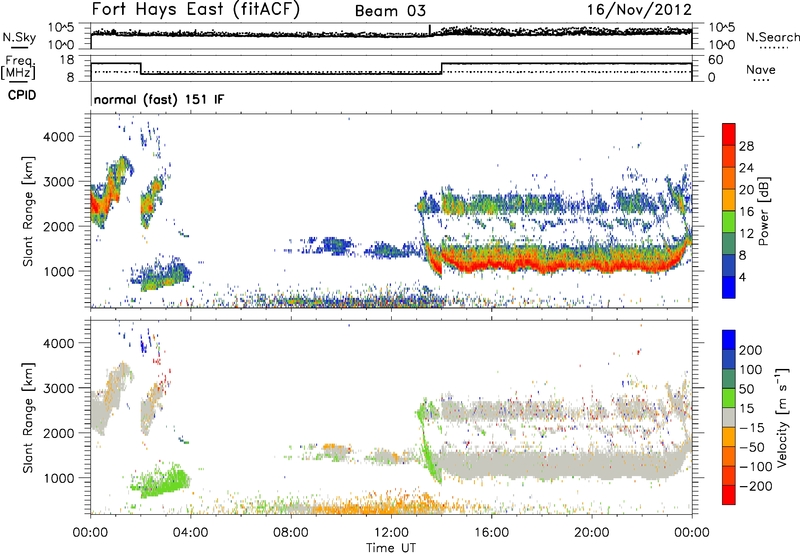This screenshot has width=800, height=554.
Task: Click the 'Power [dB]' colorbar title
Action: tap(764, 211)
